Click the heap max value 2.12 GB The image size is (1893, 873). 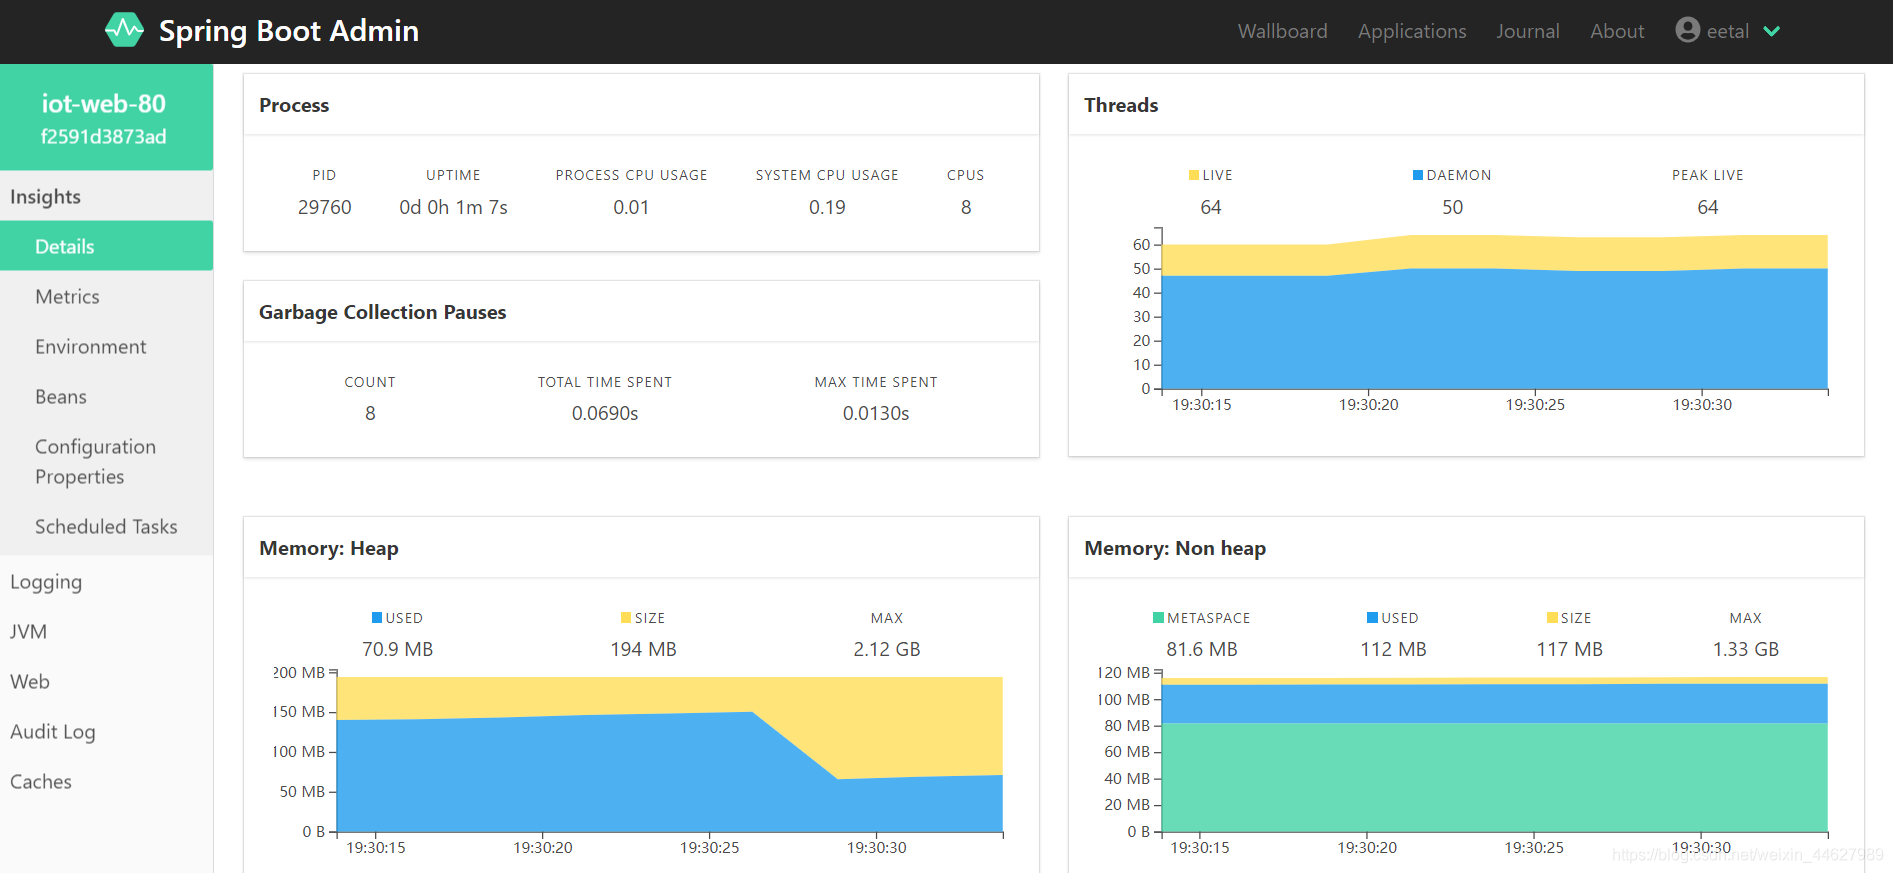pyautogui.click(x=887, y=649)
